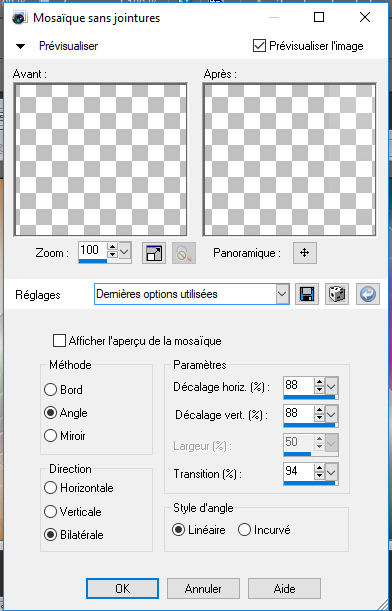This screenshot has width=392, height=611.
Task: Choose Horizontale direction
Action: click(x=50, y=487)
